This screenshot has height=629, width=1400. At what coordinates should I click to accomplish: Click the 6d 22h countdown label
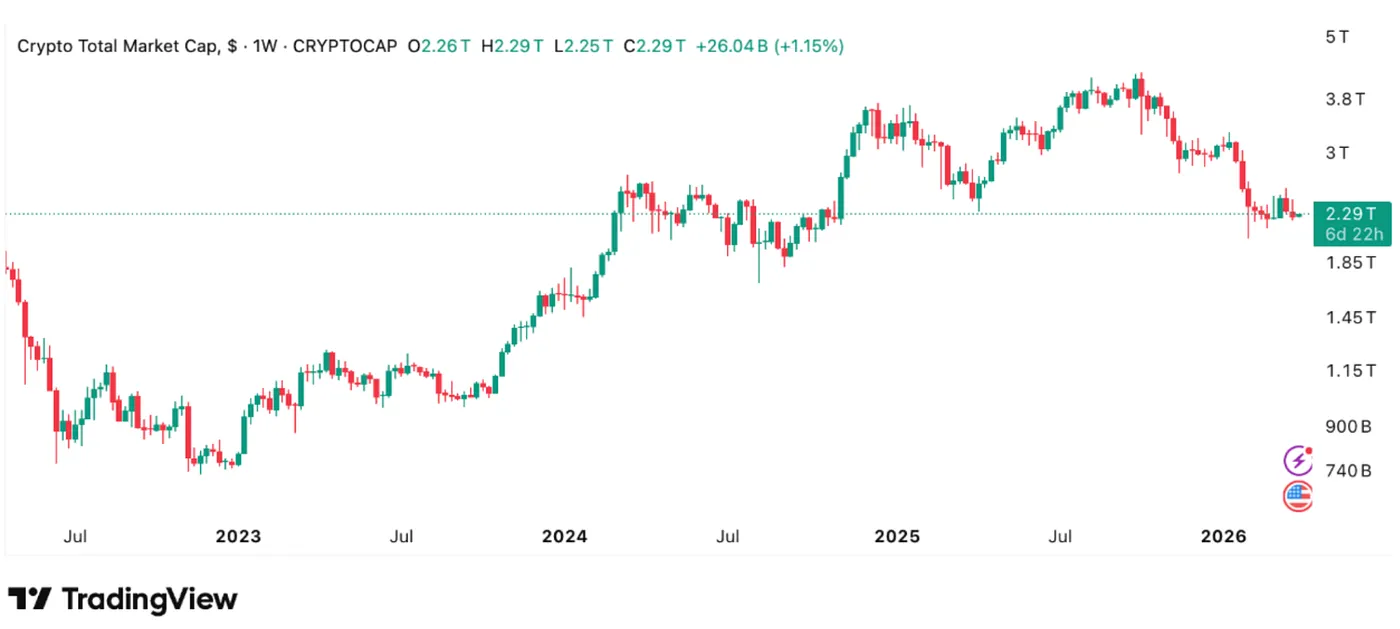pos(1354,234)
